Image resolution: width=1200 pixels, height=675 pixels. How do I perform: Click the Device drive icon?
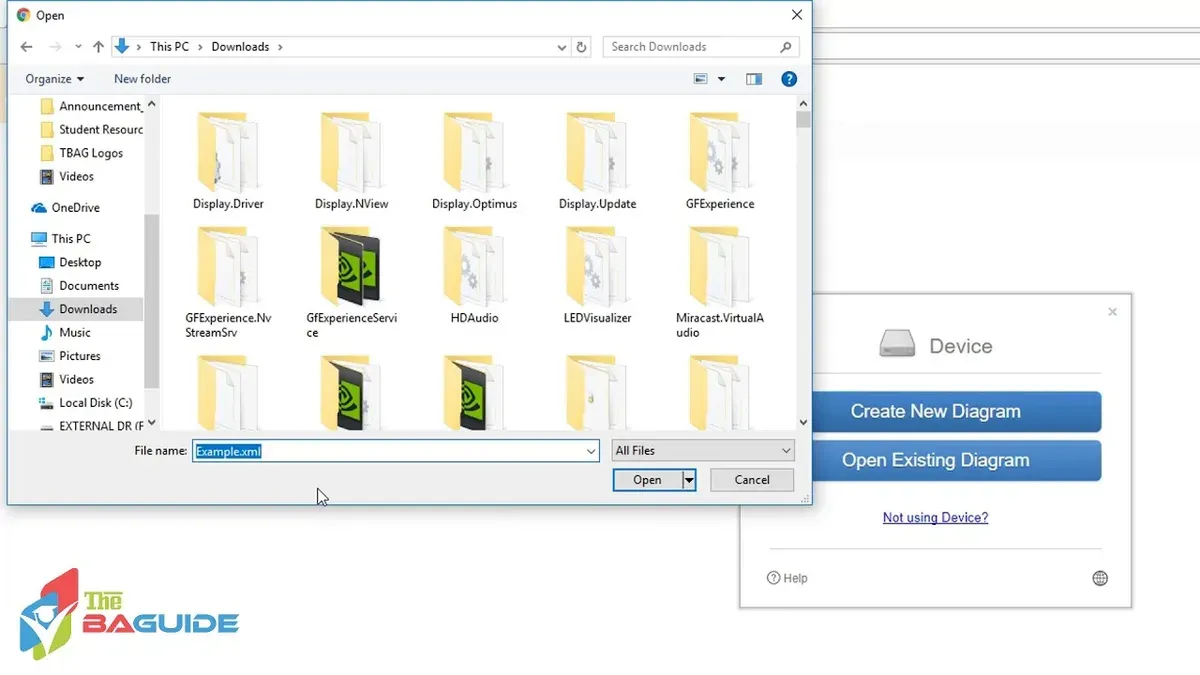pos(897,346)
